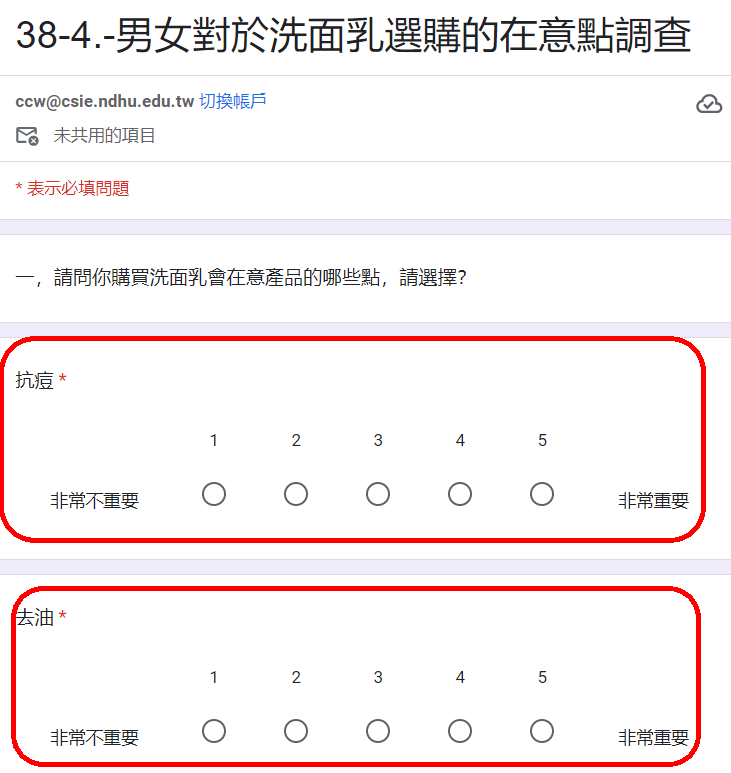Select rating 3 for 抗痘
This screenshot has width=731, height=773.
tap(378, 494)
